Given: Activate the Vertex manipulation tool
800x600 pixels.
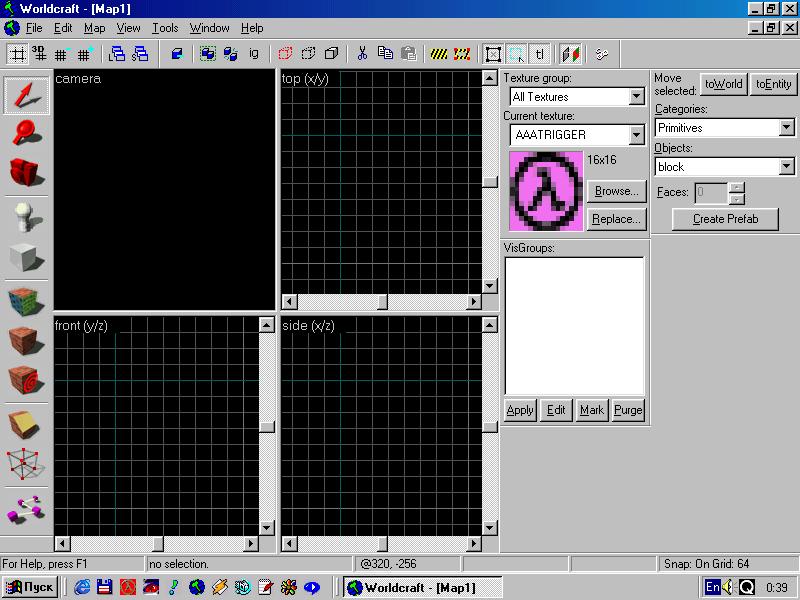Looking at the screenshot, I should tap(26, 464).
